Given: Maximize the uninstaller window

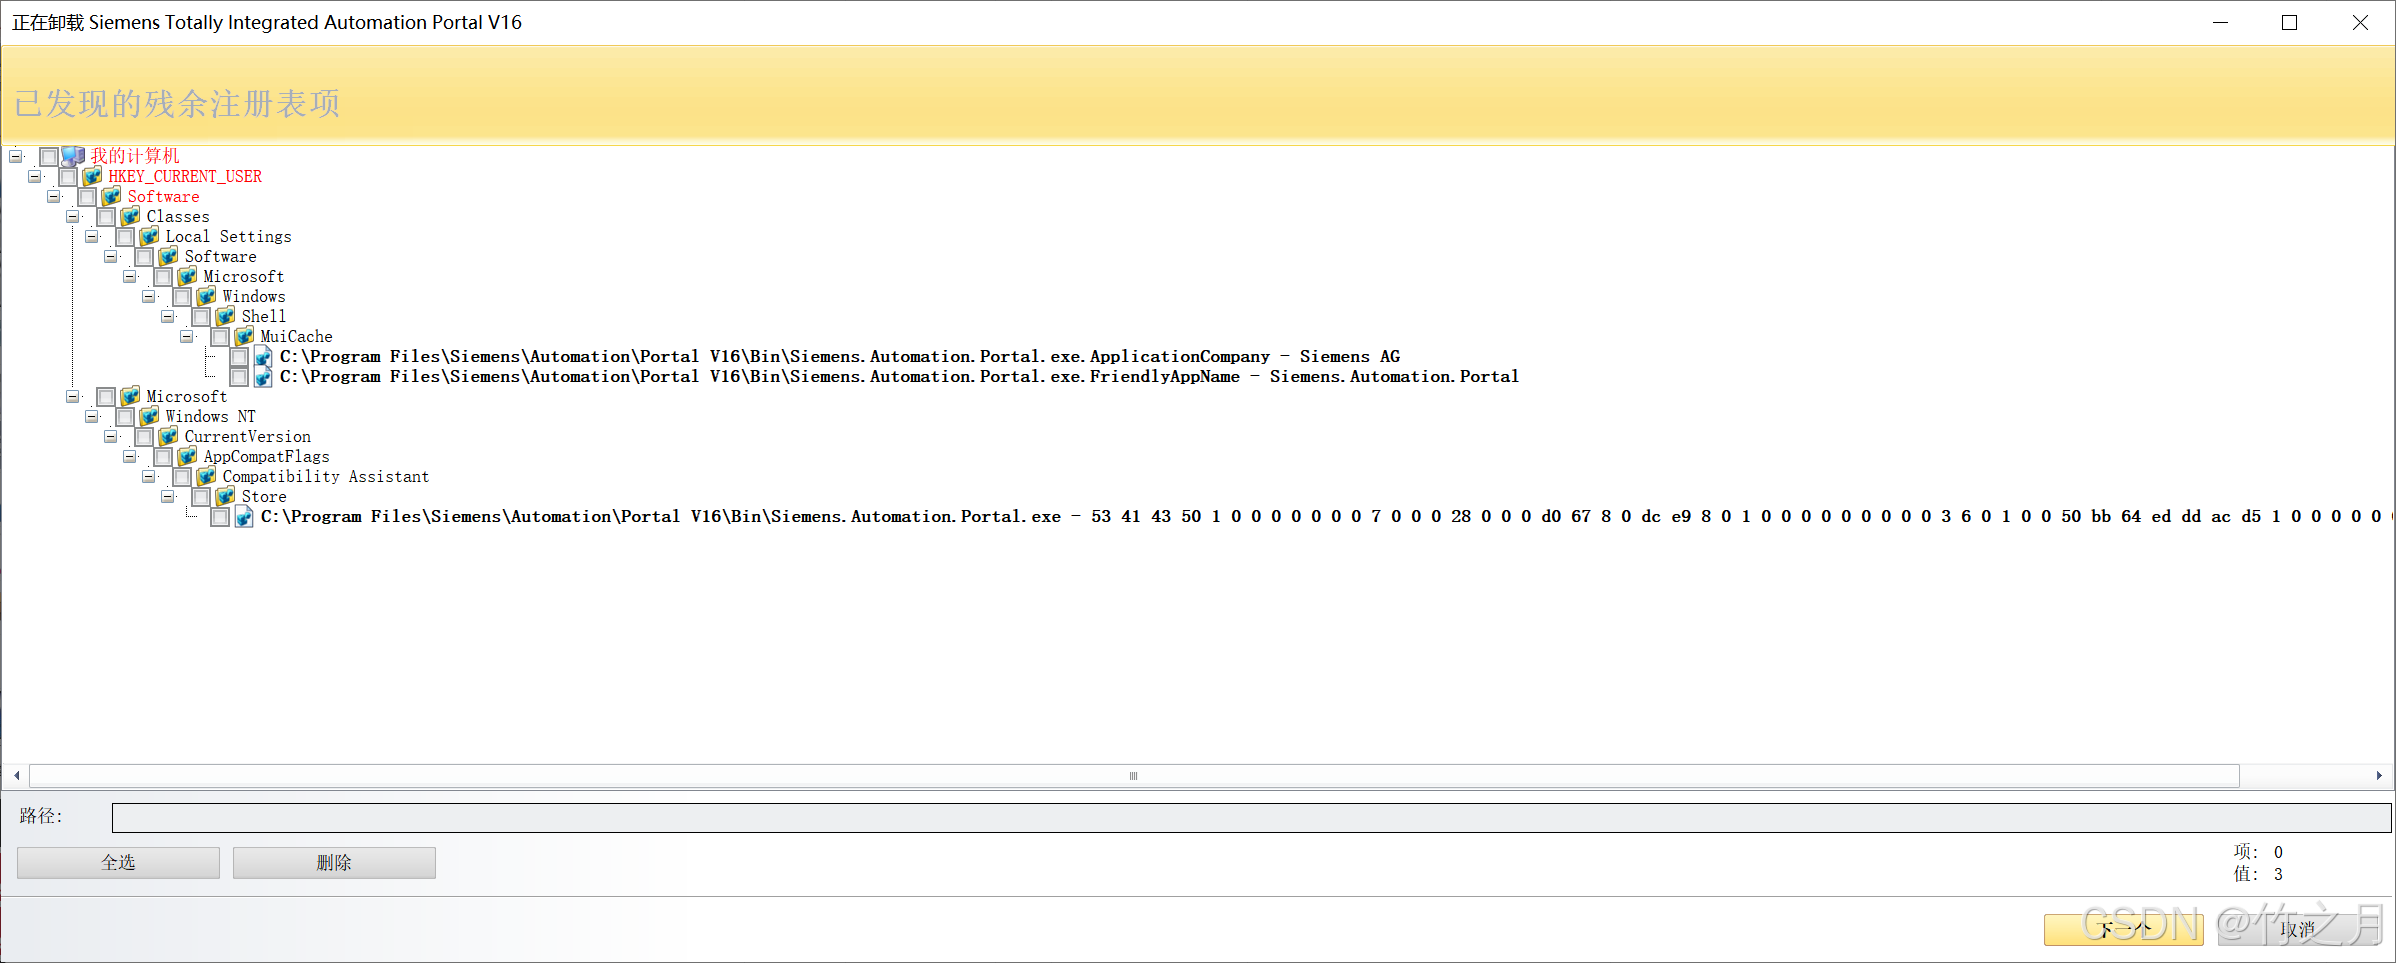Looking at the screenshot, I should [x=2289, y=22].
